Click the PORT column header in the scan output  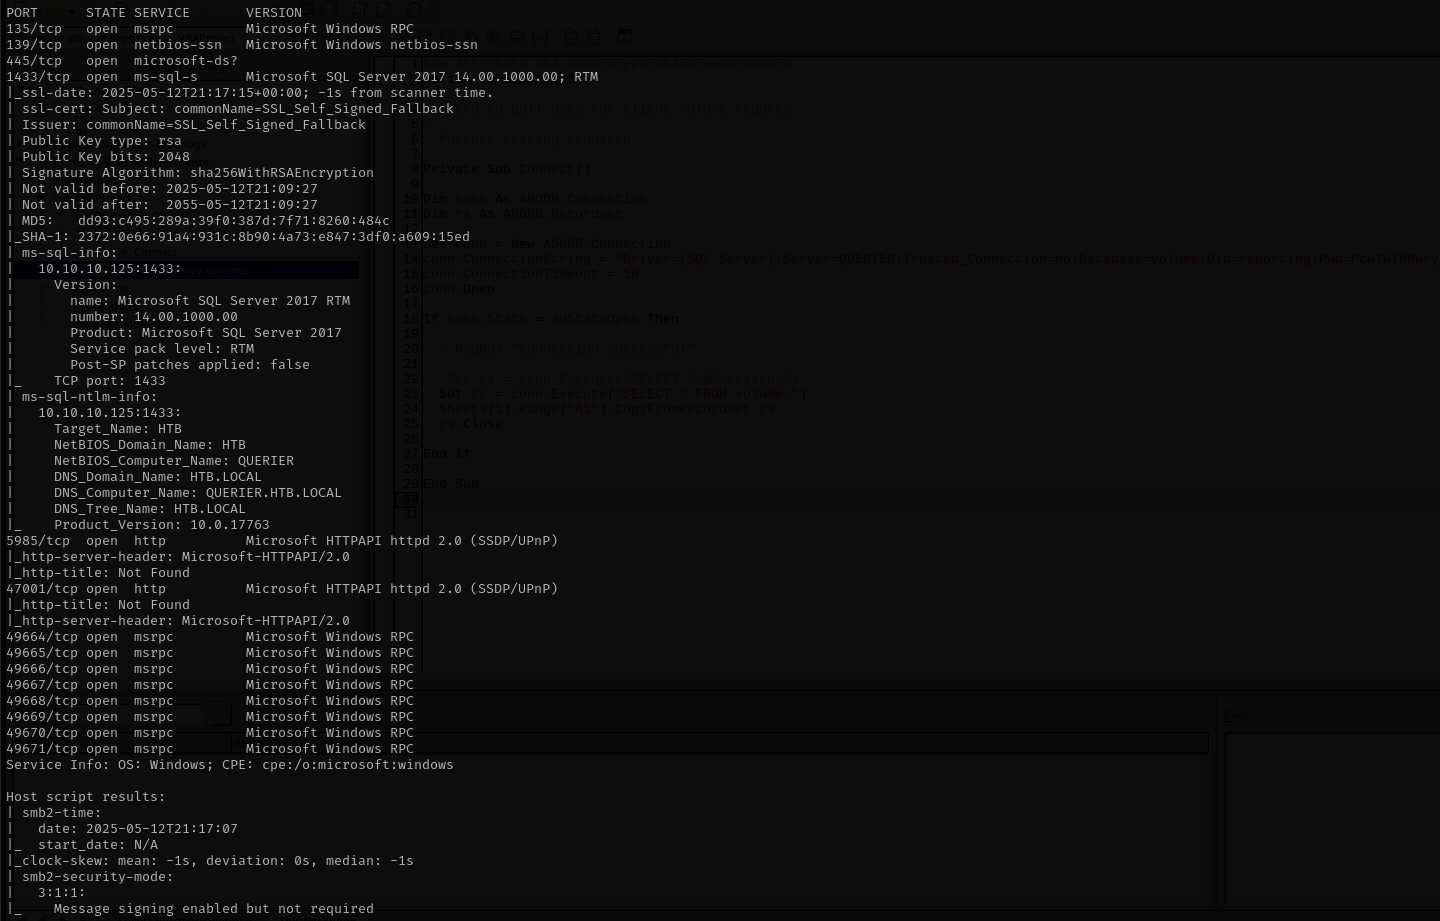pos(22,13)
